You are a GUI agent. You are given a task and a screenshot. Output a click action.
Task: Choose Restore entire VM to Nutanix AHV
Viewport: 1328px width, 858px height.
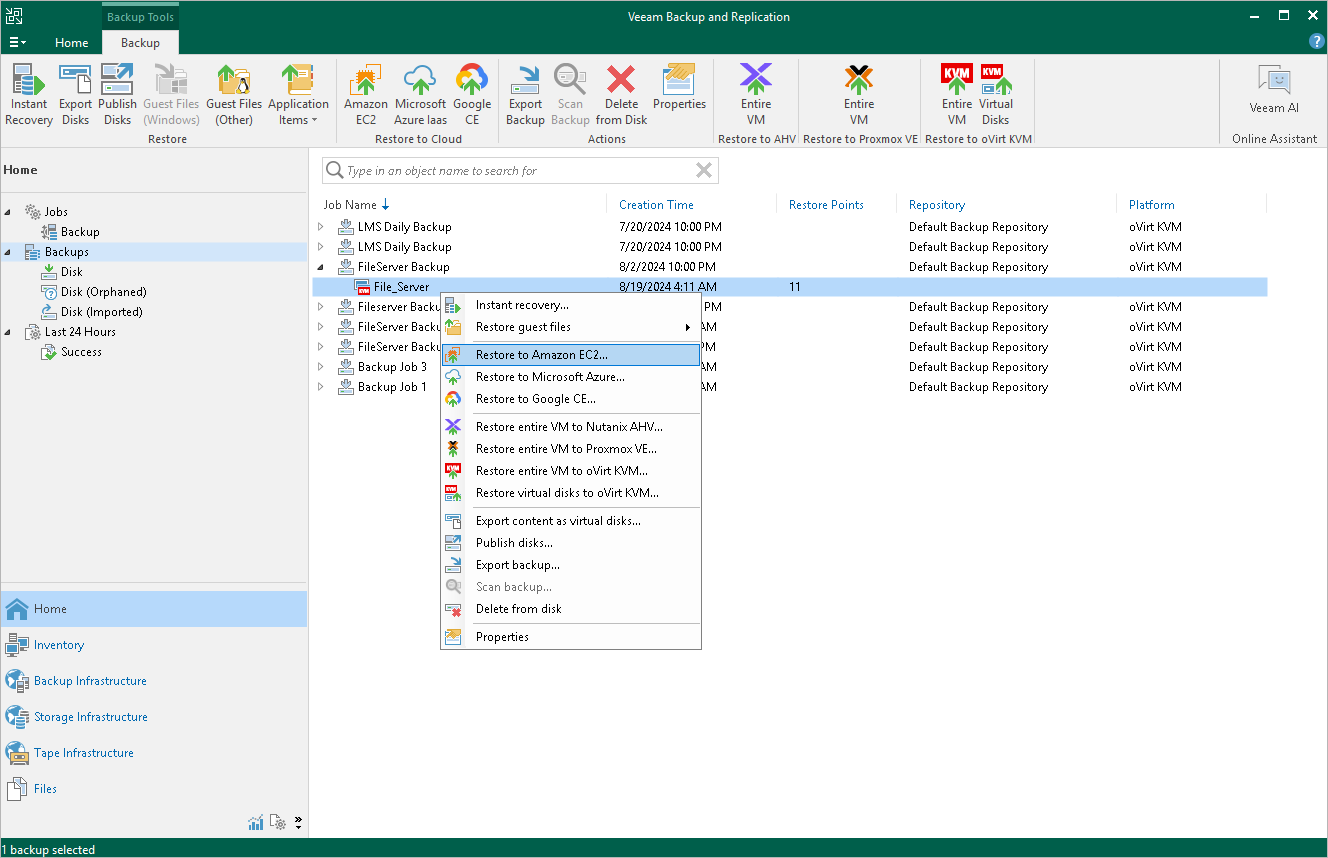tap(571, 427)
